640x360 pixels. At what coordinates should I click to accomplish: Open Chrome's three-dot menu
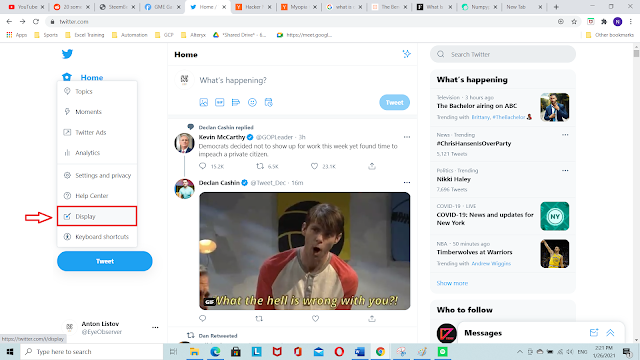click(631, 22)
